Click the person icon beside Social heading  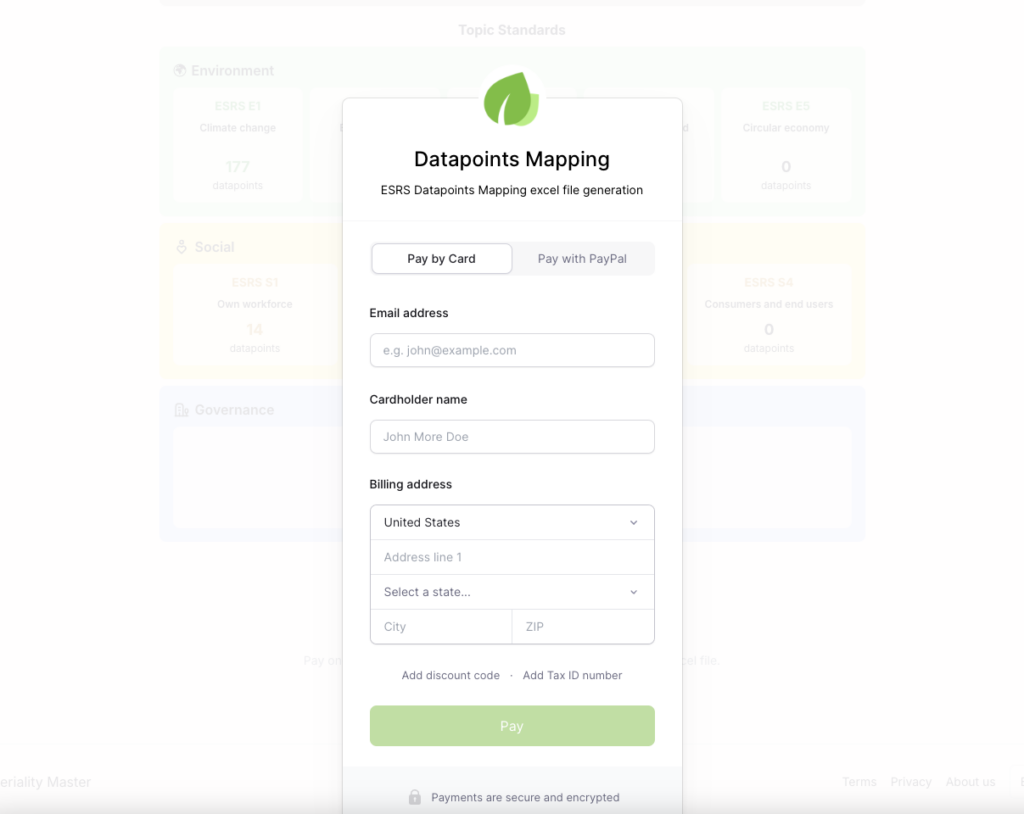[180, 246]
